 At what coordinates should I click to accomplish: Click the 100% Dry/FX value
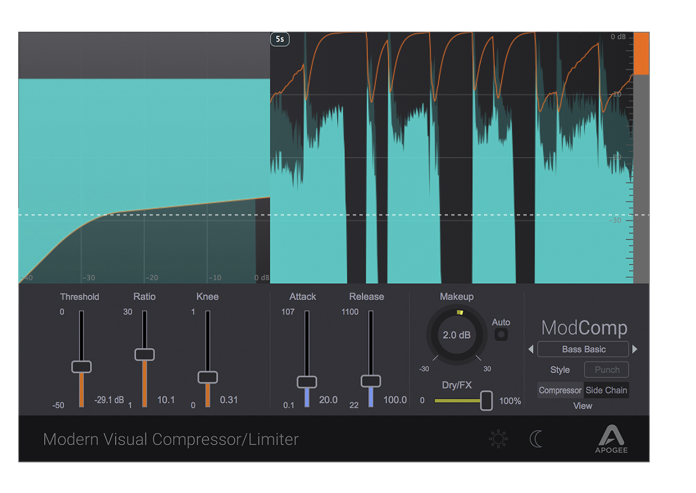pos(510,401)
